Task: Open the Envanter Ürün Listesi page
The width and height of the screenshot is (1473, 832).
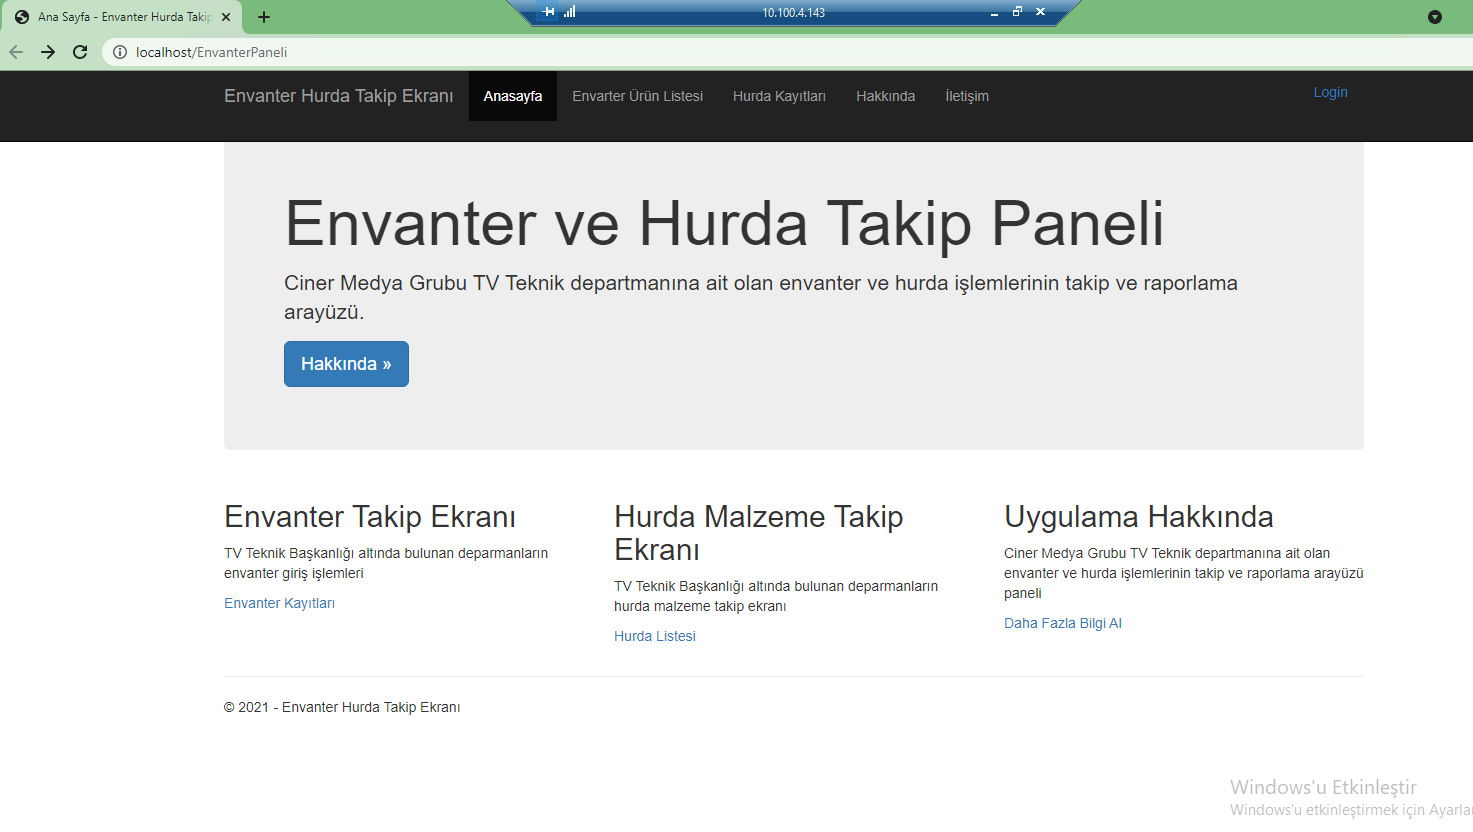Action: point(637,96)
